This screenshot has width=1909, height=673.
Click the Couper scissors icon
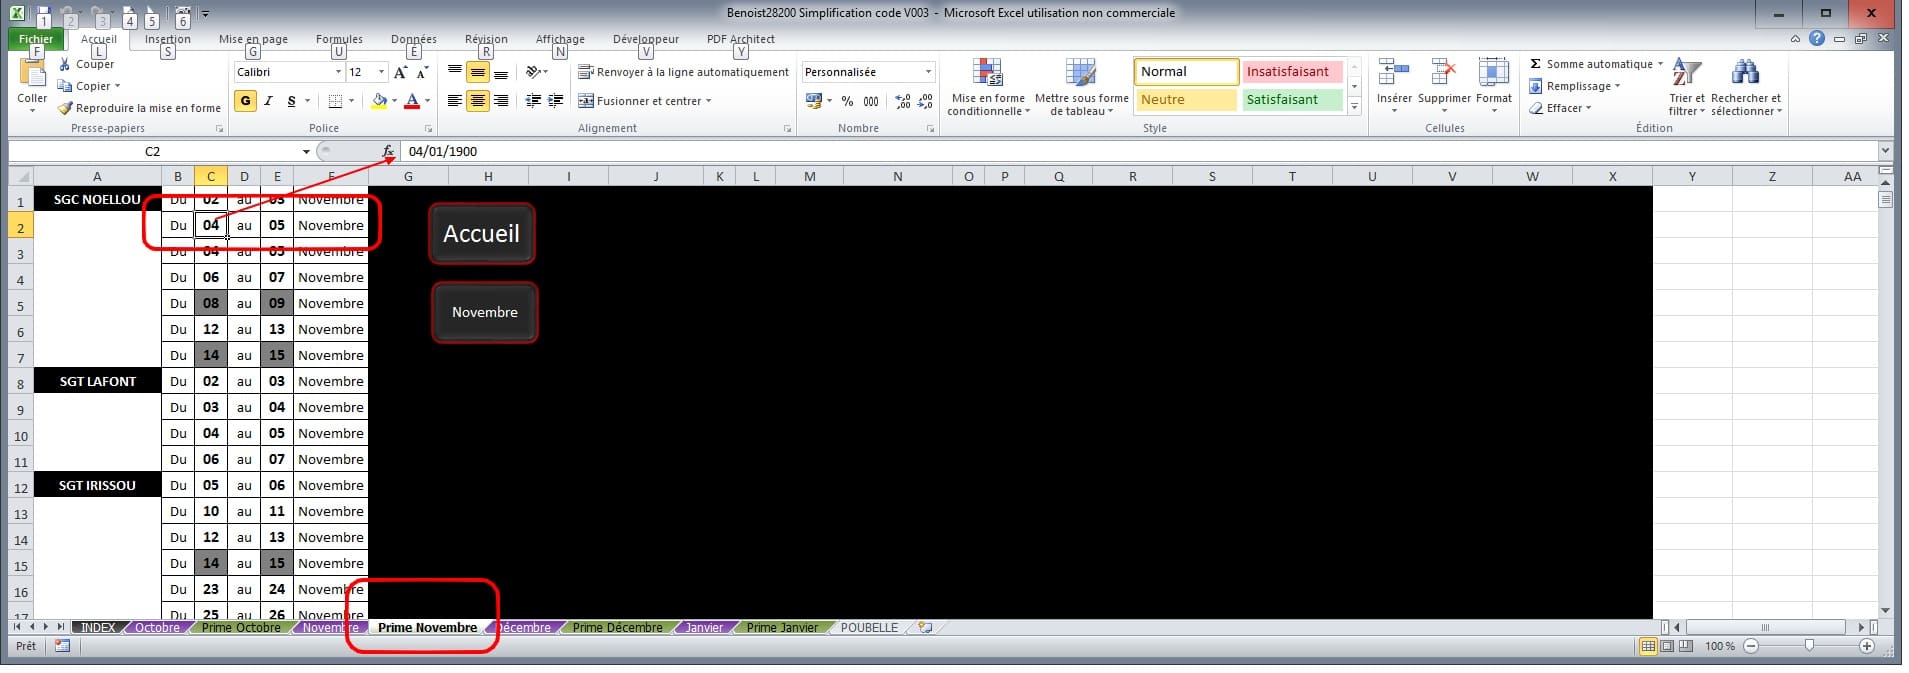(65, 64)
